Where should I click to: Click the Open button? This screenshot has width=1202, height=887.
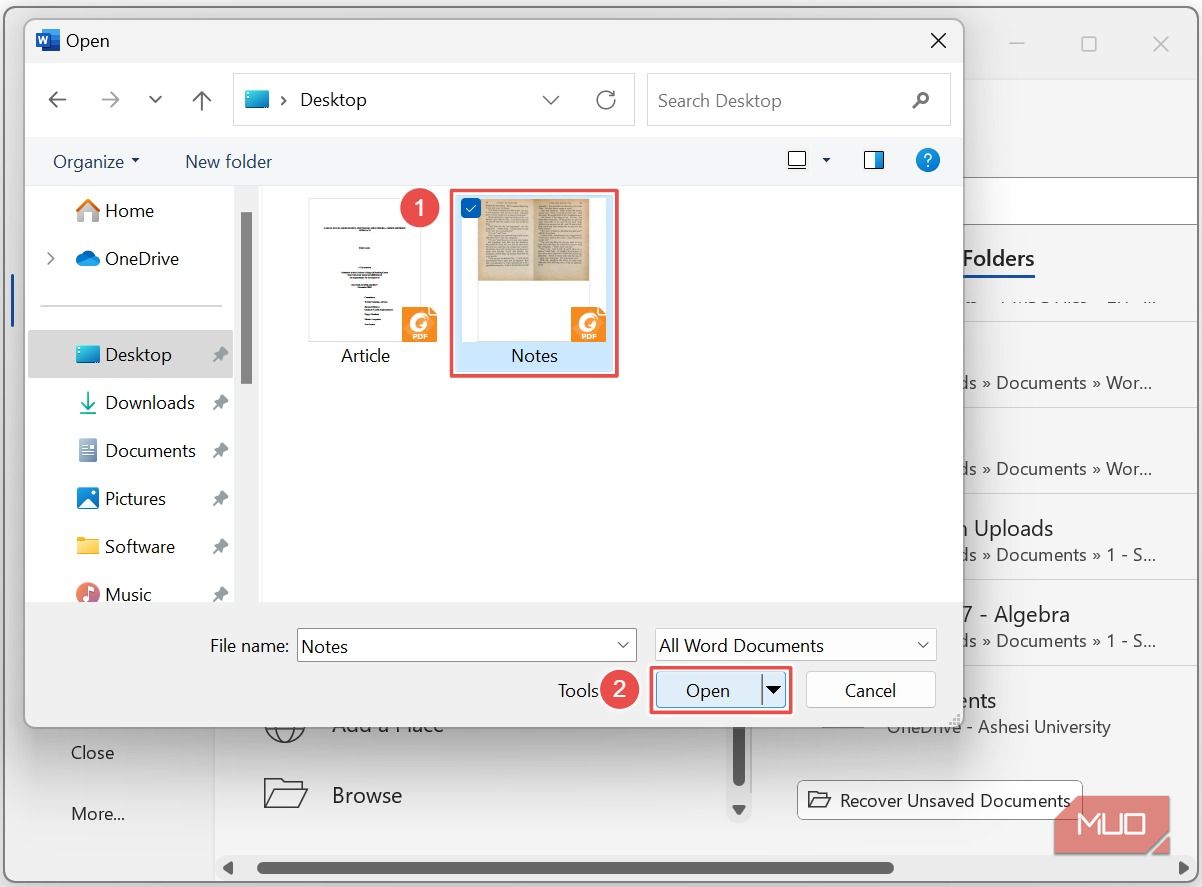pyautogui.click(x=708, y=690)
